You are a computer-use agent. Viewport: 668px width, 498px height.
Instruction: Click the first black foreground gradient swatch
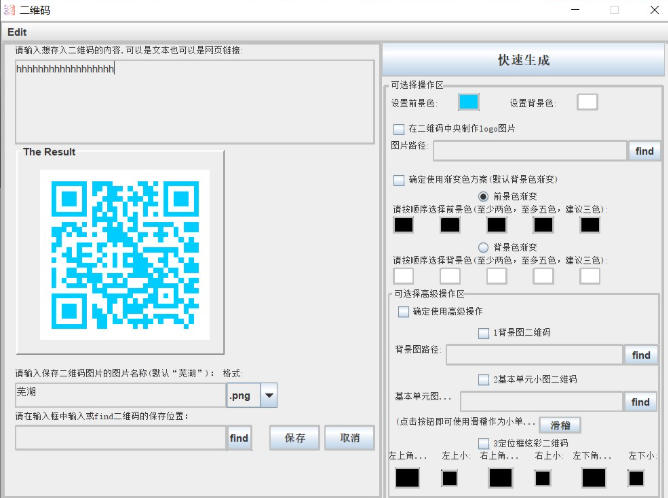(404, 225)
